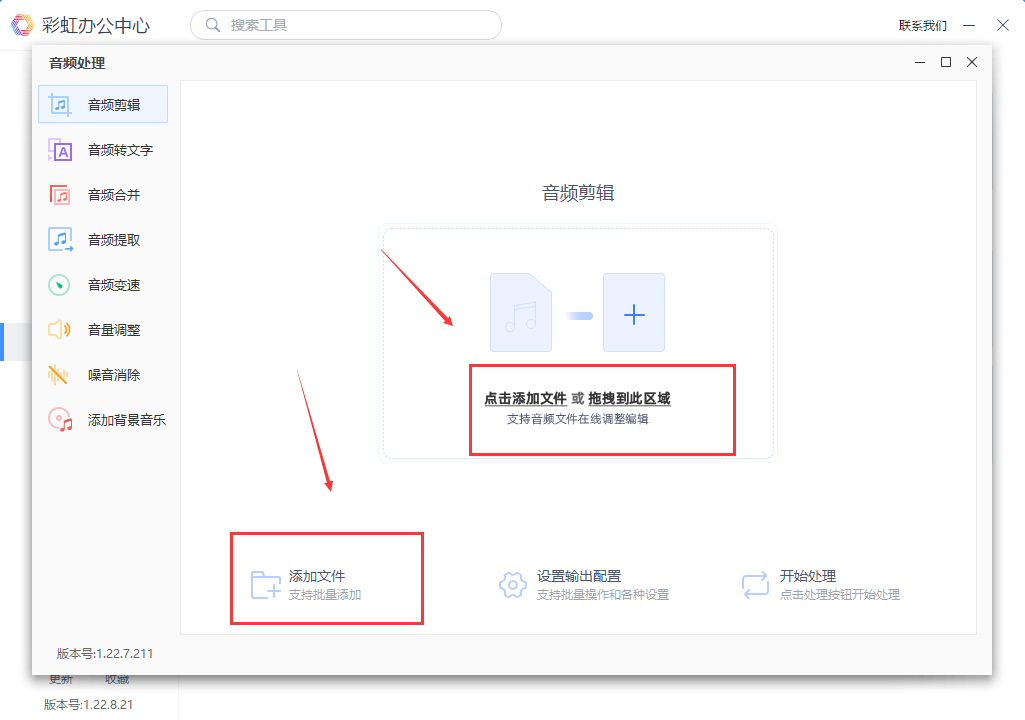
Task: Click the 设置输出配置 gear icon
Action: [x=512, y=585]
